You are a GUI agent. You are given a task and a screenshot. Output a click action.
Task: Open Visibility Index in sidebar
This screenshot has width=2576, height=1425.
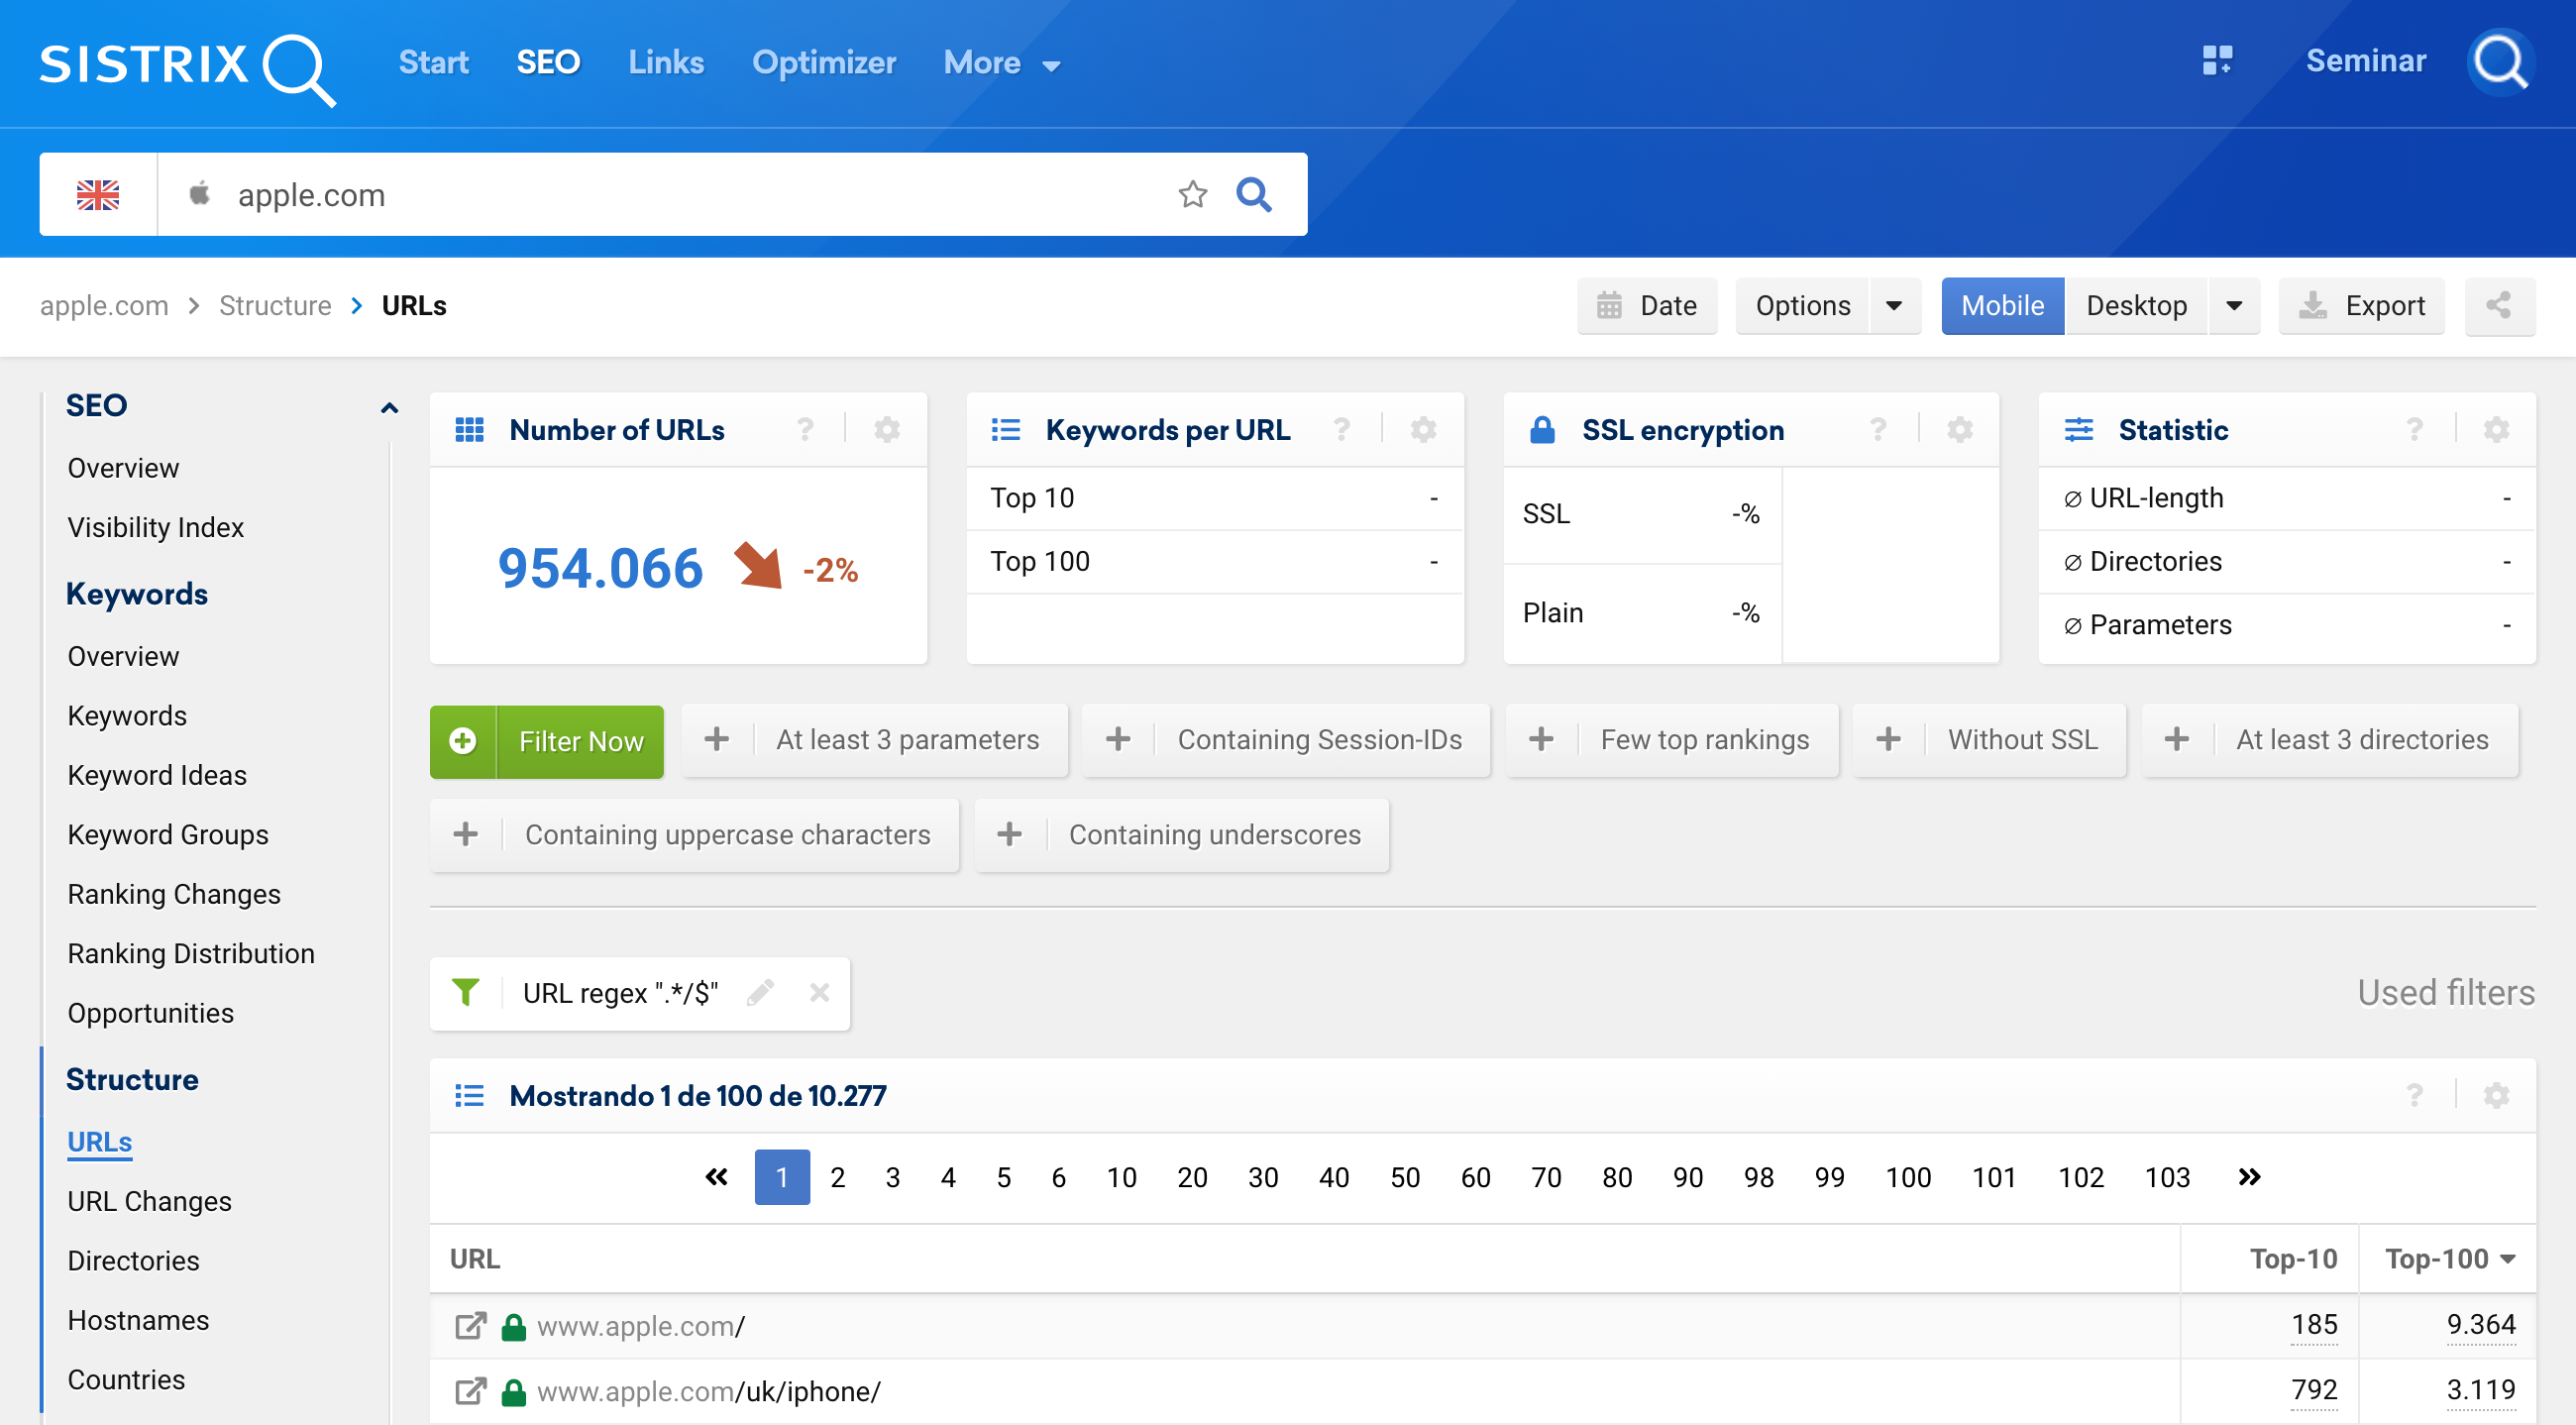[x=156, y=527]
